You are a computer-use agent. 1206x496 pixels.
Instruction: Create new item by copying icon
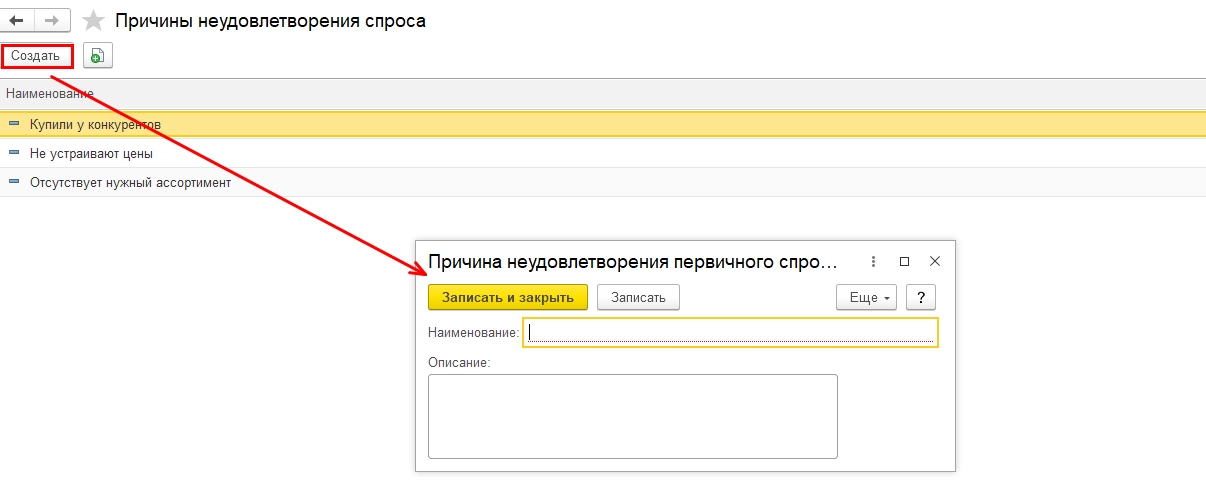(x=97, y=56)
